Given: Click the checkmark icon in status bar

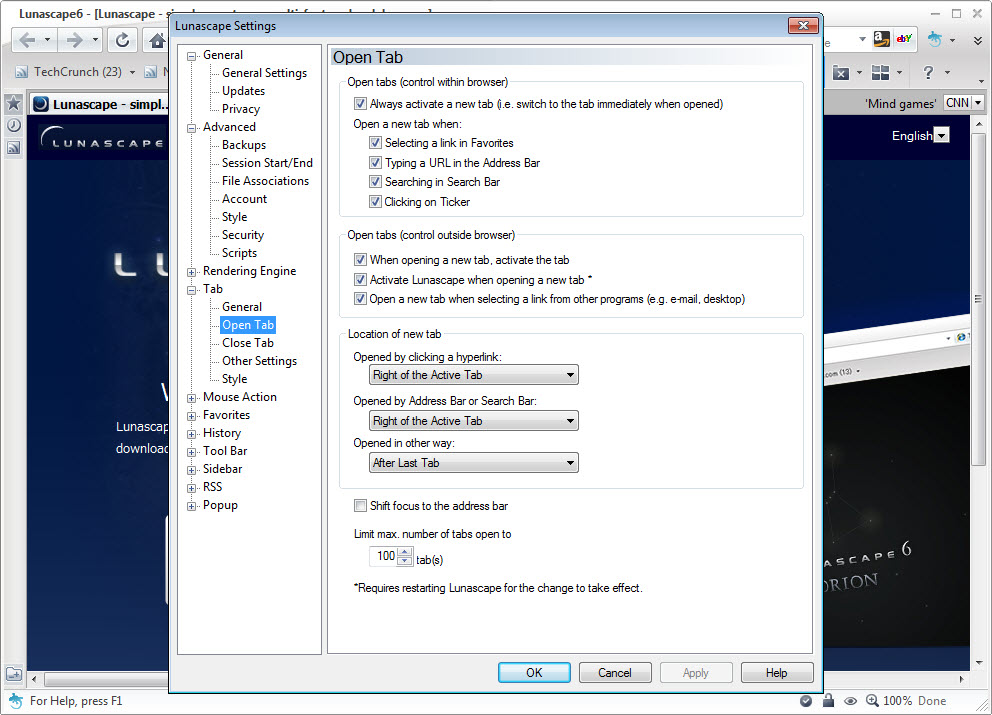Looking at the screenshot, I should click(x=806, y=700).
